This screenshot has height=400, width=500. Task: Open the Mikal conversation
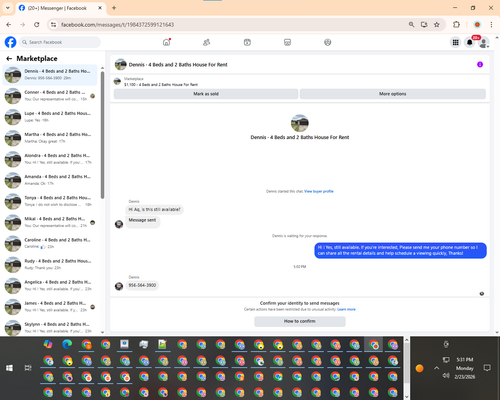50,222
